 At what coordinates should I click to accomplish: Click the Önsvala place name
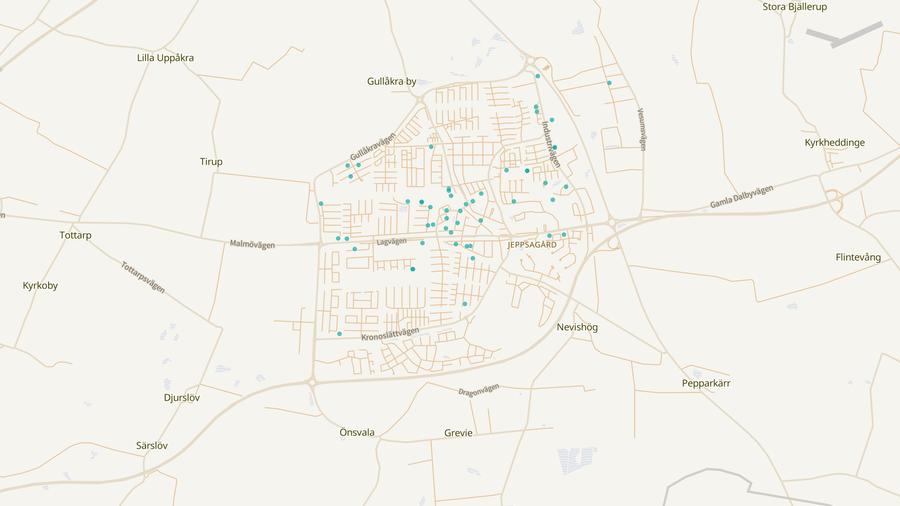(357, 433)
